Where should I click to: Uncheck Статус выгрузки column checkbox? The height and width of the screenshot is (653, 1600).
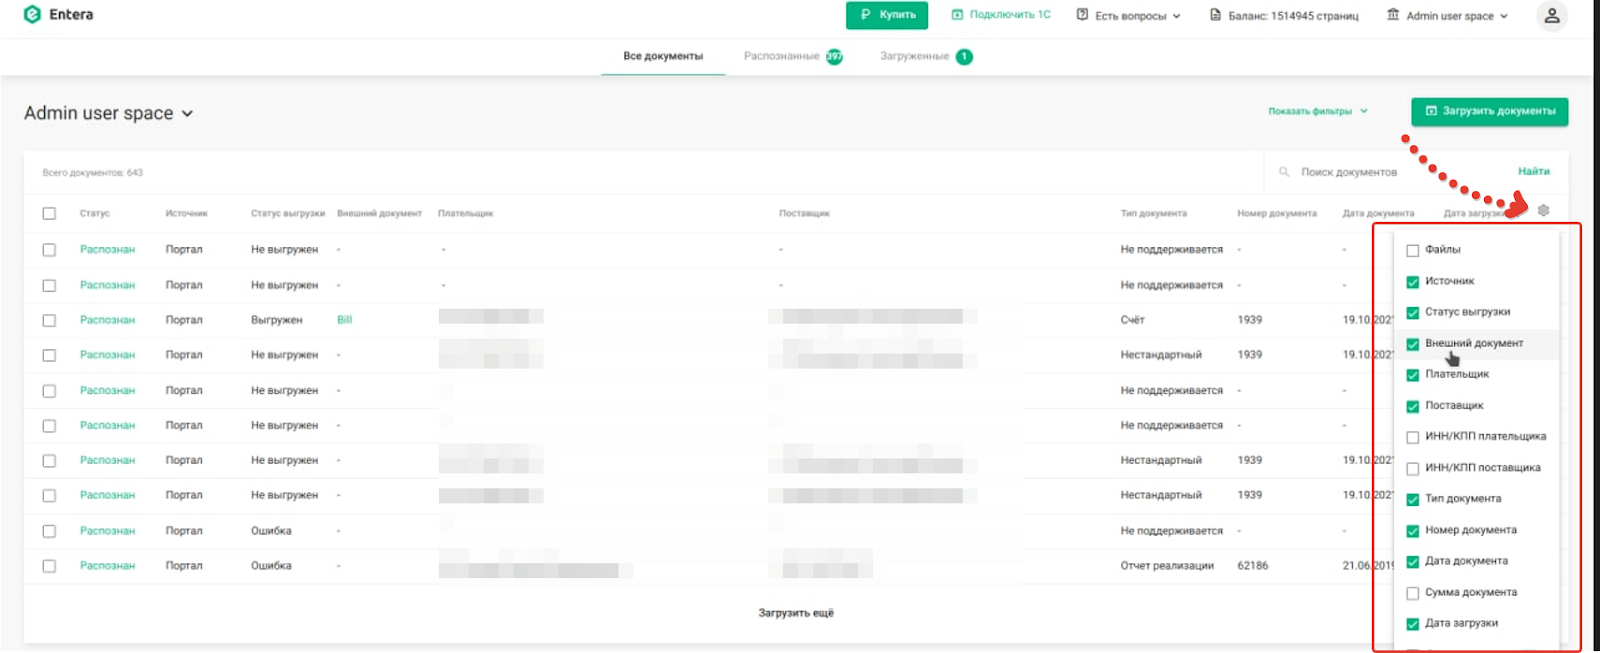point(1413,313)
